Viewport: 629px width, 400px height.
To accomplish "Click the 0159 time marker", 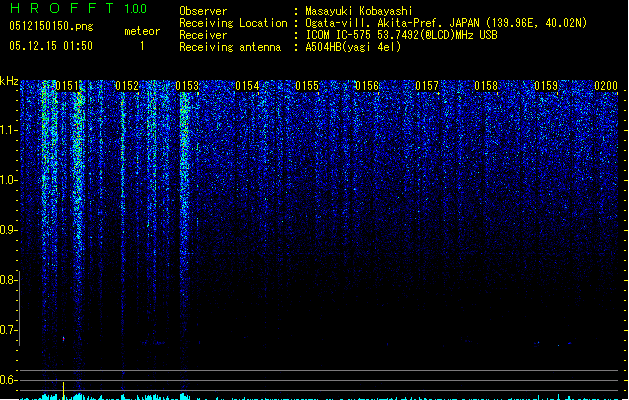I will [546, 86].
